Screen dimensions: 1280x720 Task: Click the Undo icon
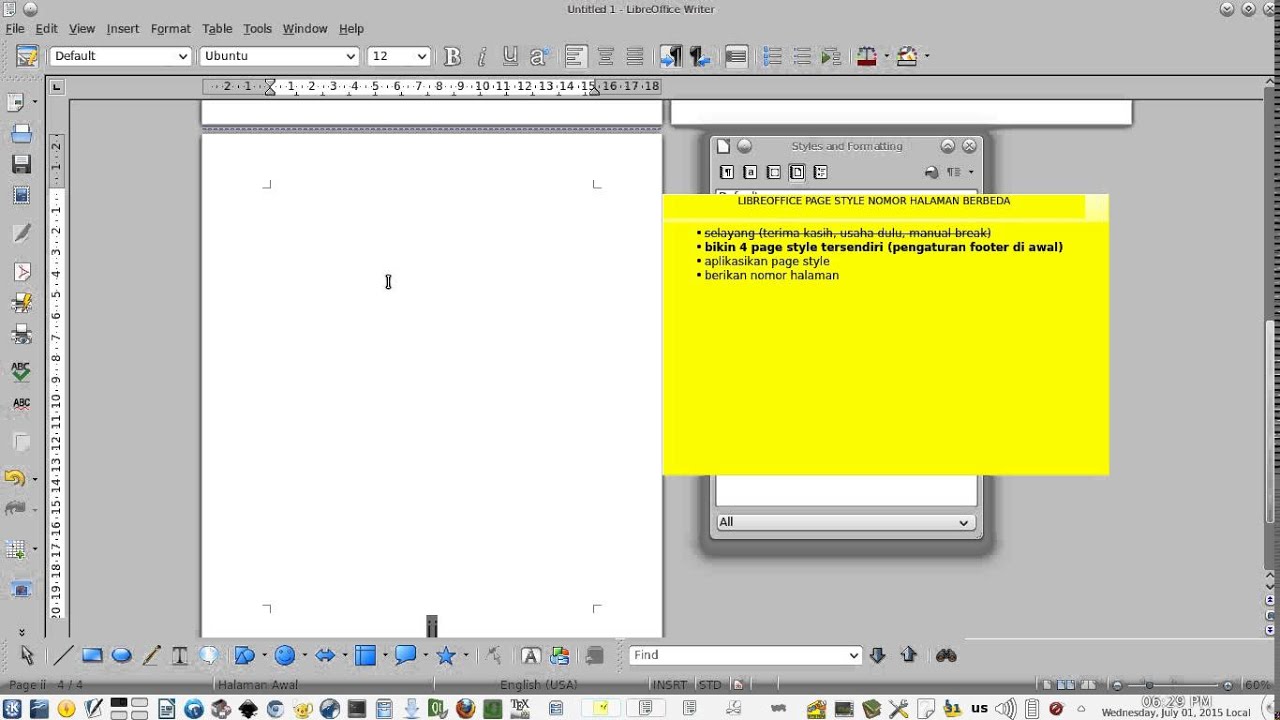click(15, 478)
